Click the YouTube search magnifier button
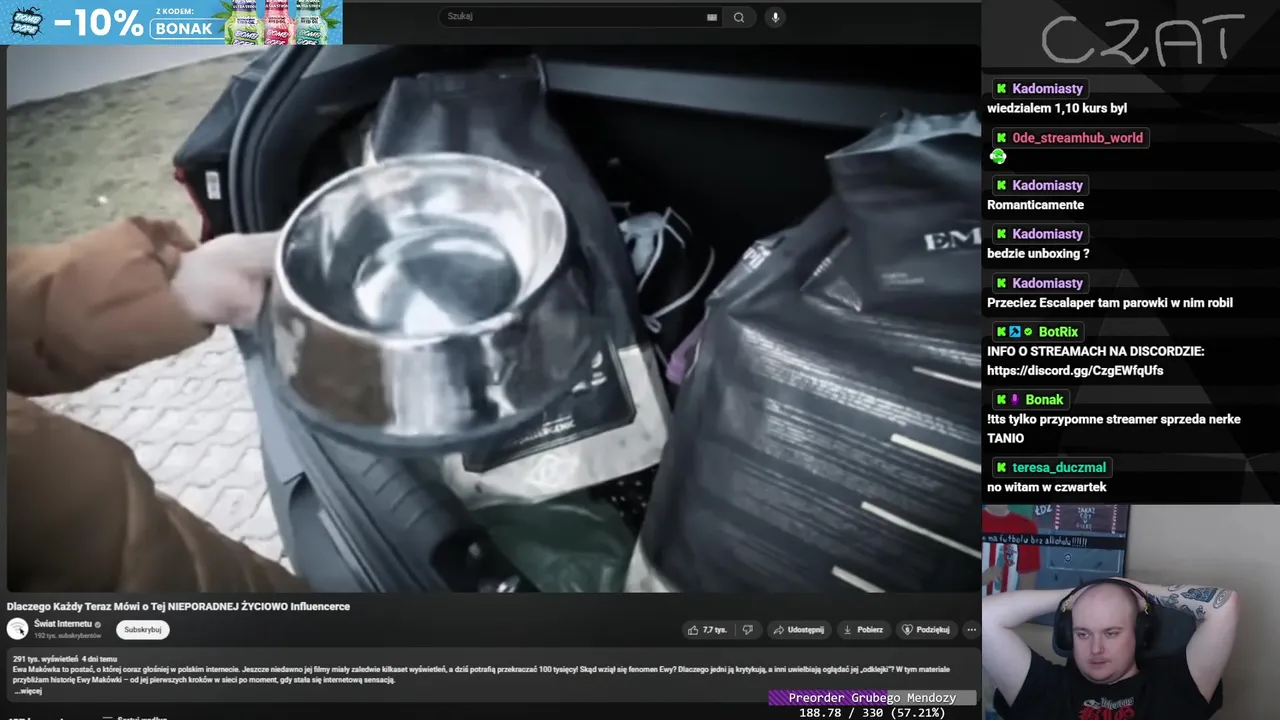 [739, 17]
